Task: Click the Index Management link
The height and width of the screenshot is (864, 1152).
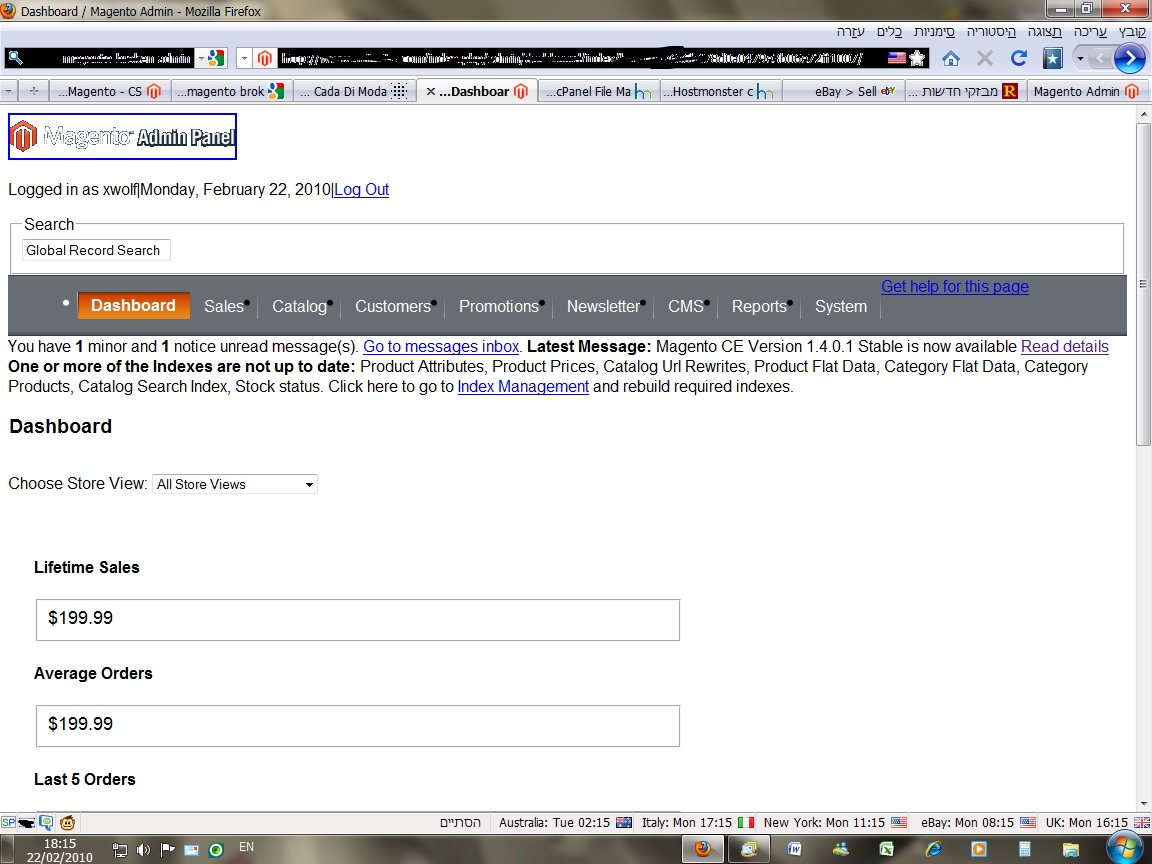Action: point(523,386)
